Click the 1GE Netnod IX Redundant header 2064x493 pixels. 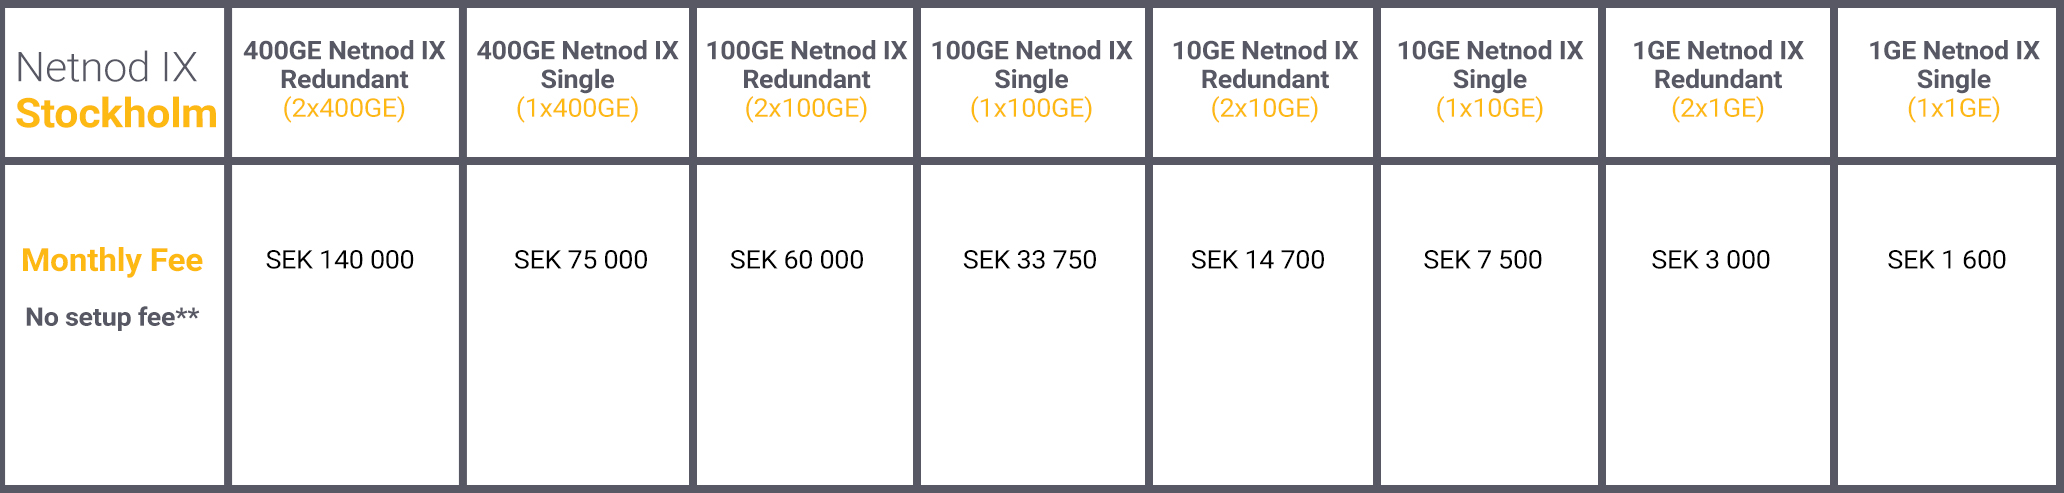pyautogui.click(x=1717, y=80)
